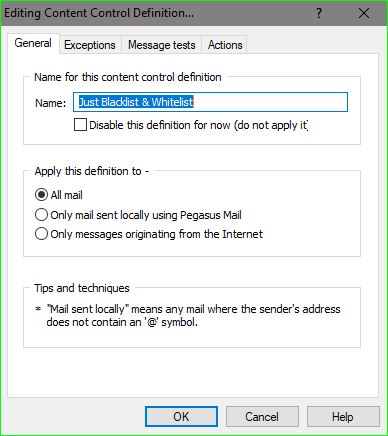Screen dimensions: 388x436
Task: Click the Name: label
Action: point(51,103)
